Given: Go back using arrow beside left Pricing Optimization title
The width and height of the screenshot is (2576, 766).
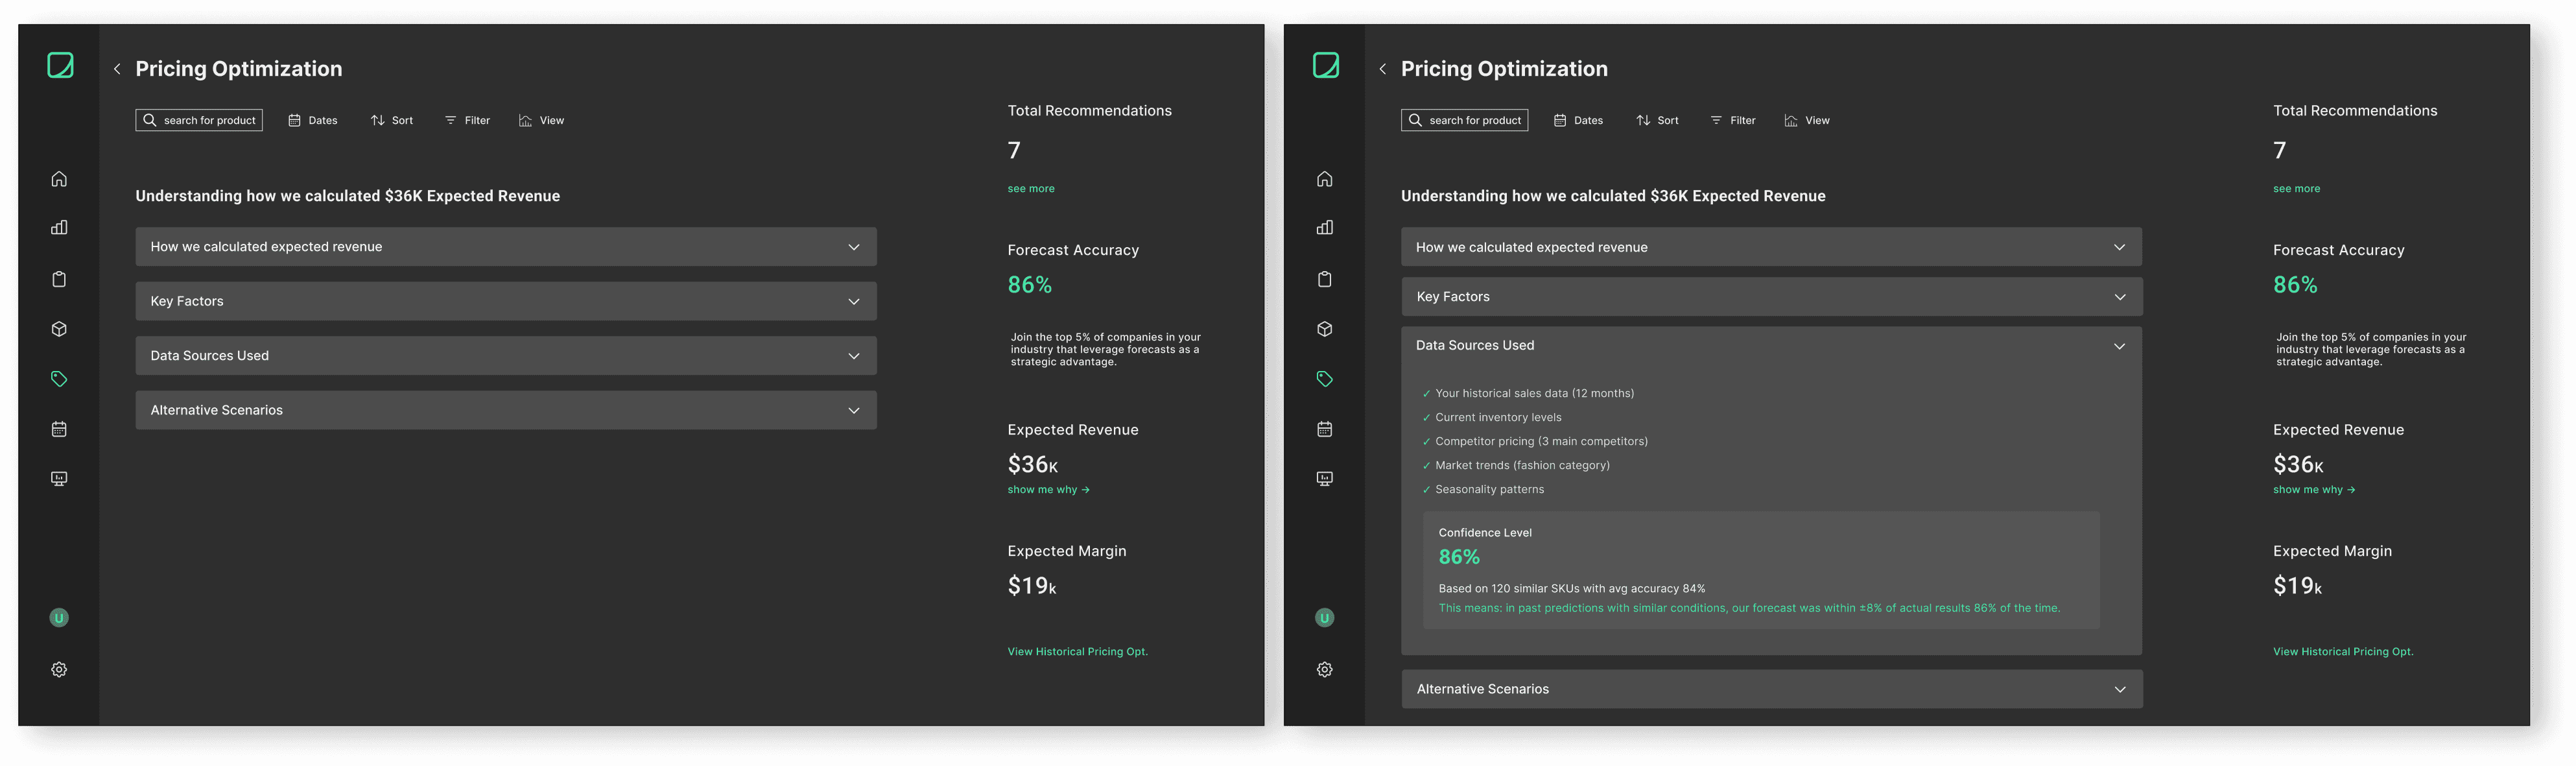Looking at the screenshot, I should 117,69.
